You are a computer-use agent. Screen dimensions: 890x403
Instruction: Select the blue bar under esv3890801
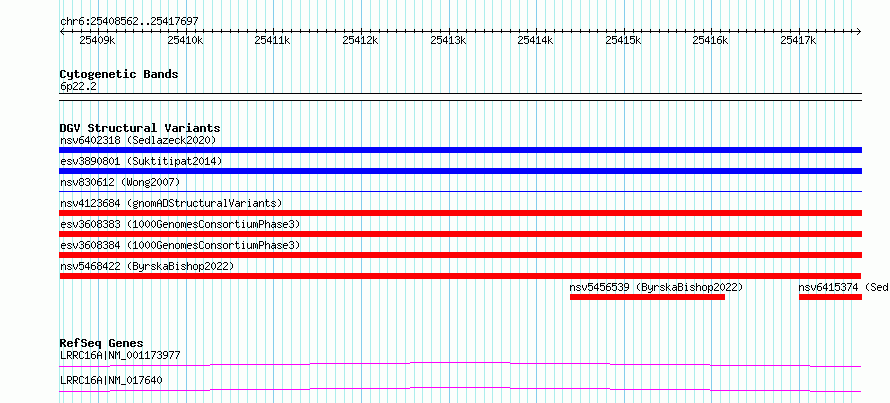(460, 171)
